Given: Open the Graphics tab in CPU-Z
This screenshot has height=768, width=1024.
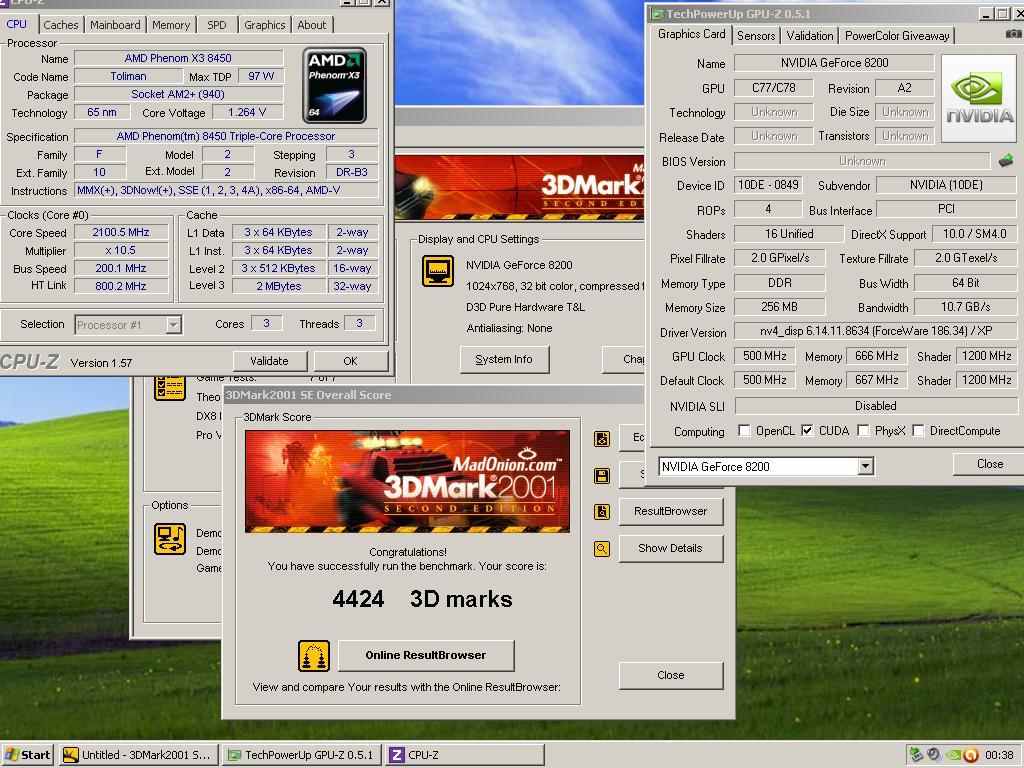Looking at the screenshot, I should click(x=264, y=25).
